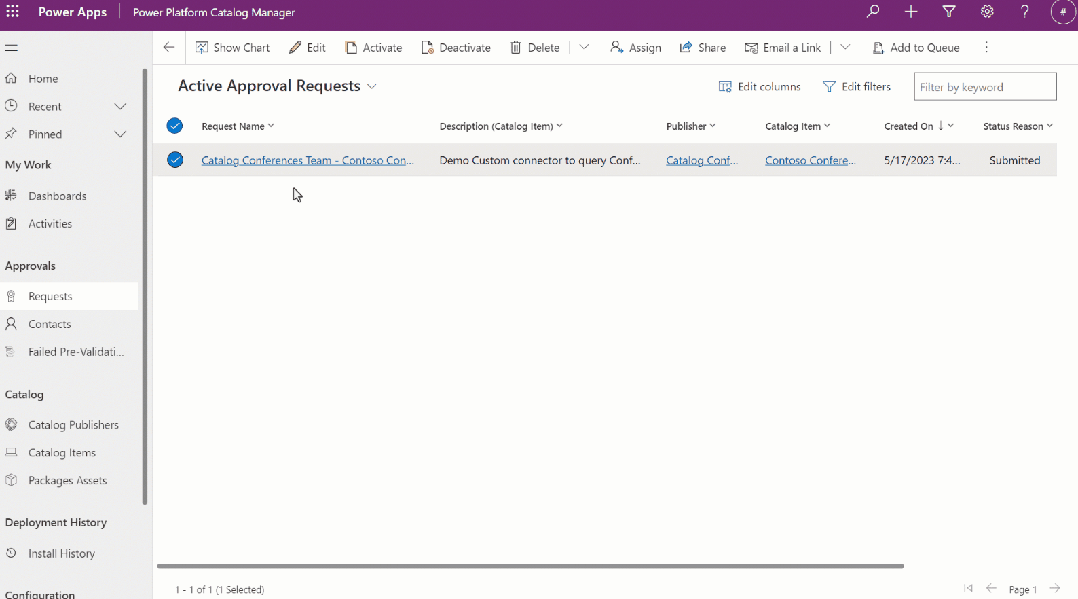The height and width of the screenshot is (599, 1078).
Task: Click the Demo Custom connector description cell
Action: coord(540,160)
